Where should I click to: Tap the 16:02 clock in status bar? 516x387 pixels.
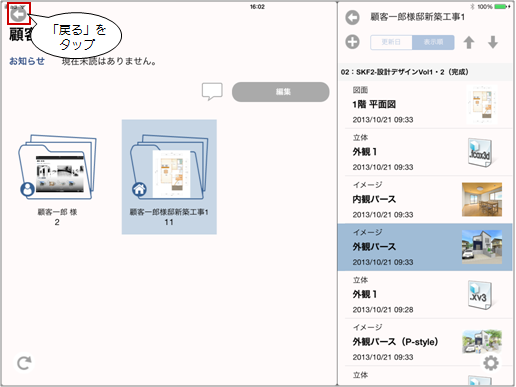point(257,7)
